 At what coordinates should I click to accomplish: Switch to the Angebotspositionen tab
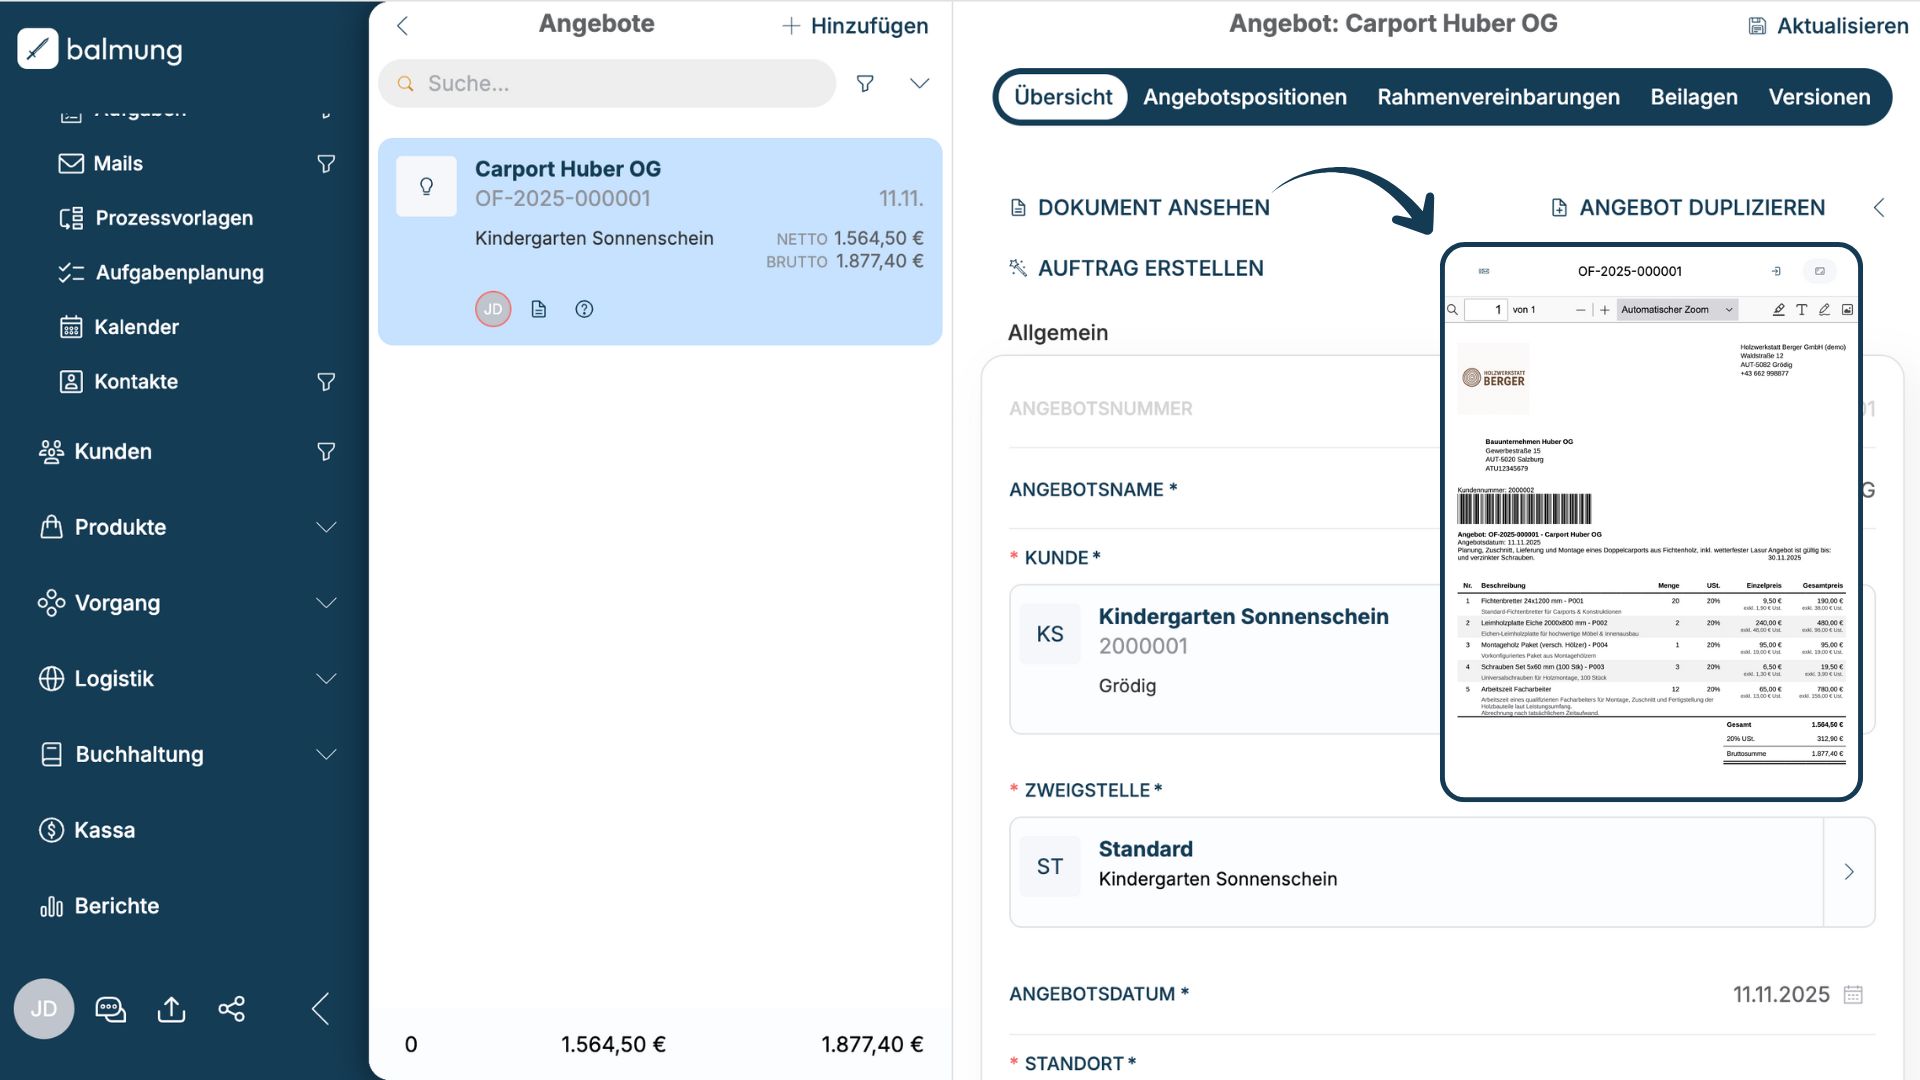[1244, 97]
